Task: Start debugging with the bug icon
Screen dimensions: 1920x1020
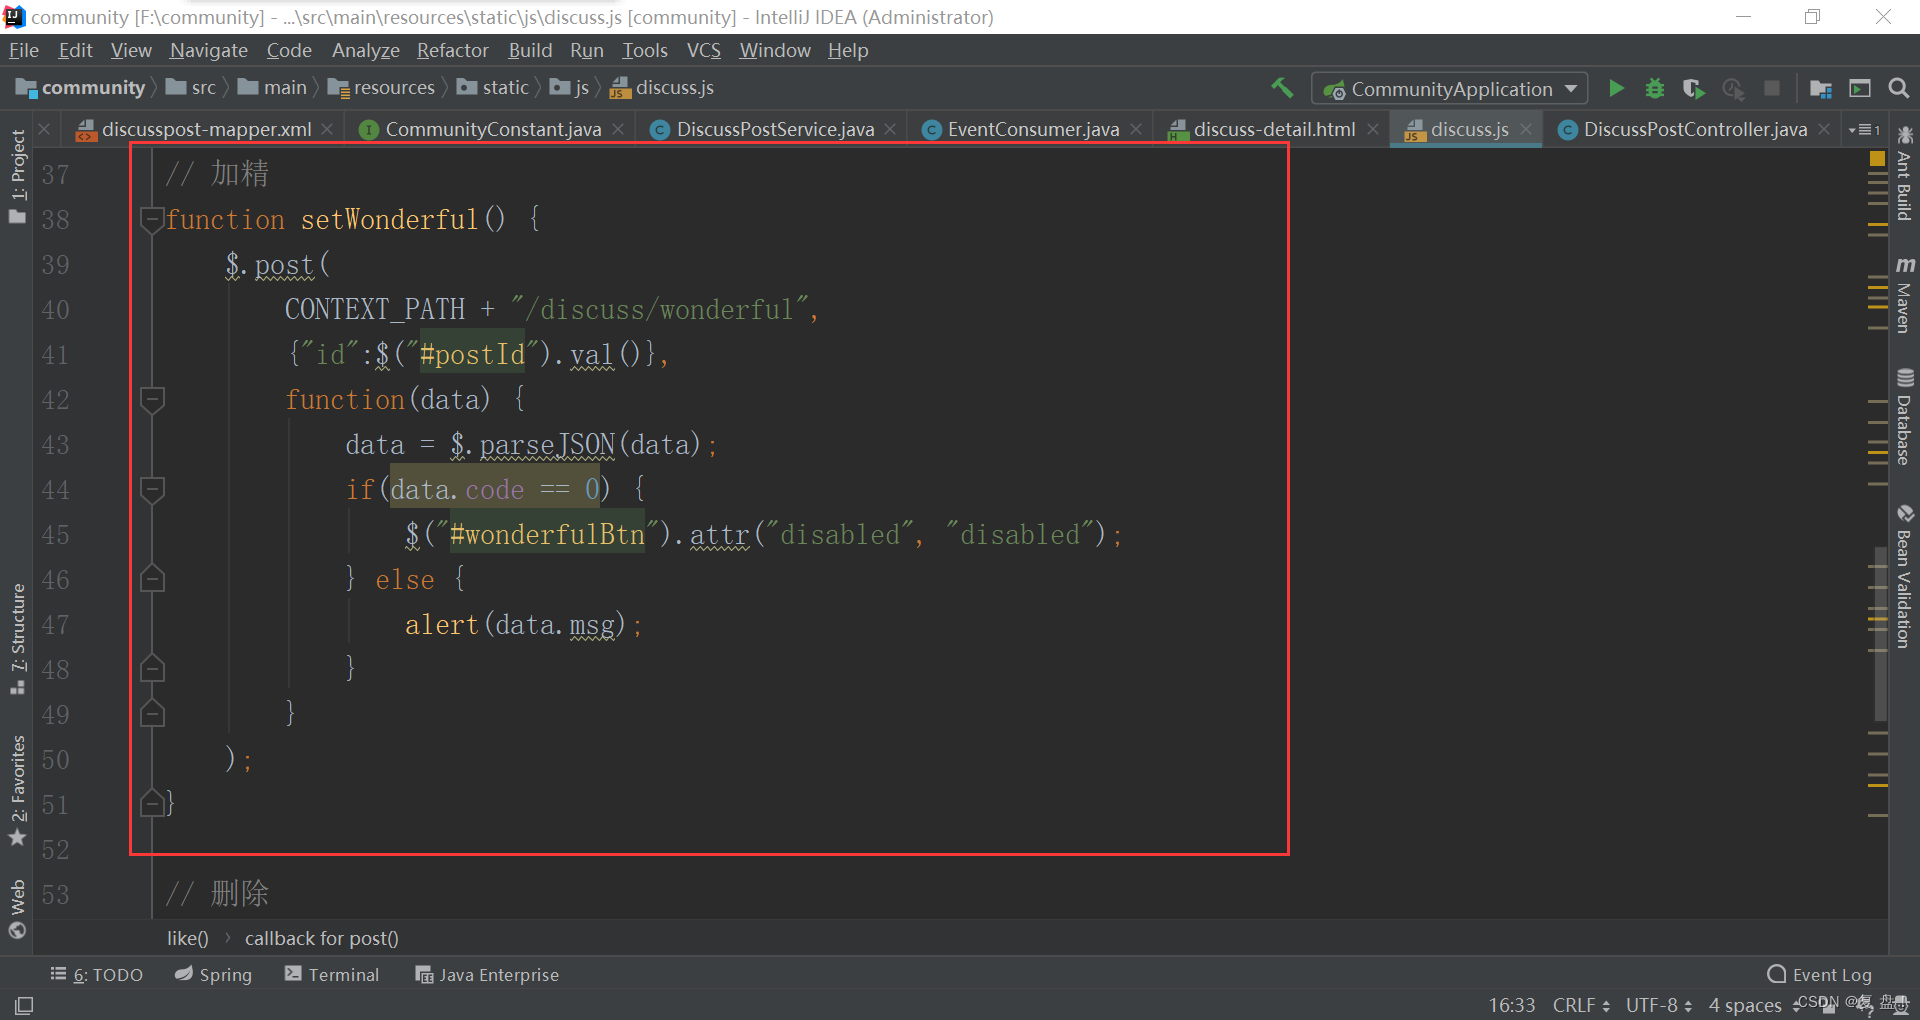Action: (1655, 88)
